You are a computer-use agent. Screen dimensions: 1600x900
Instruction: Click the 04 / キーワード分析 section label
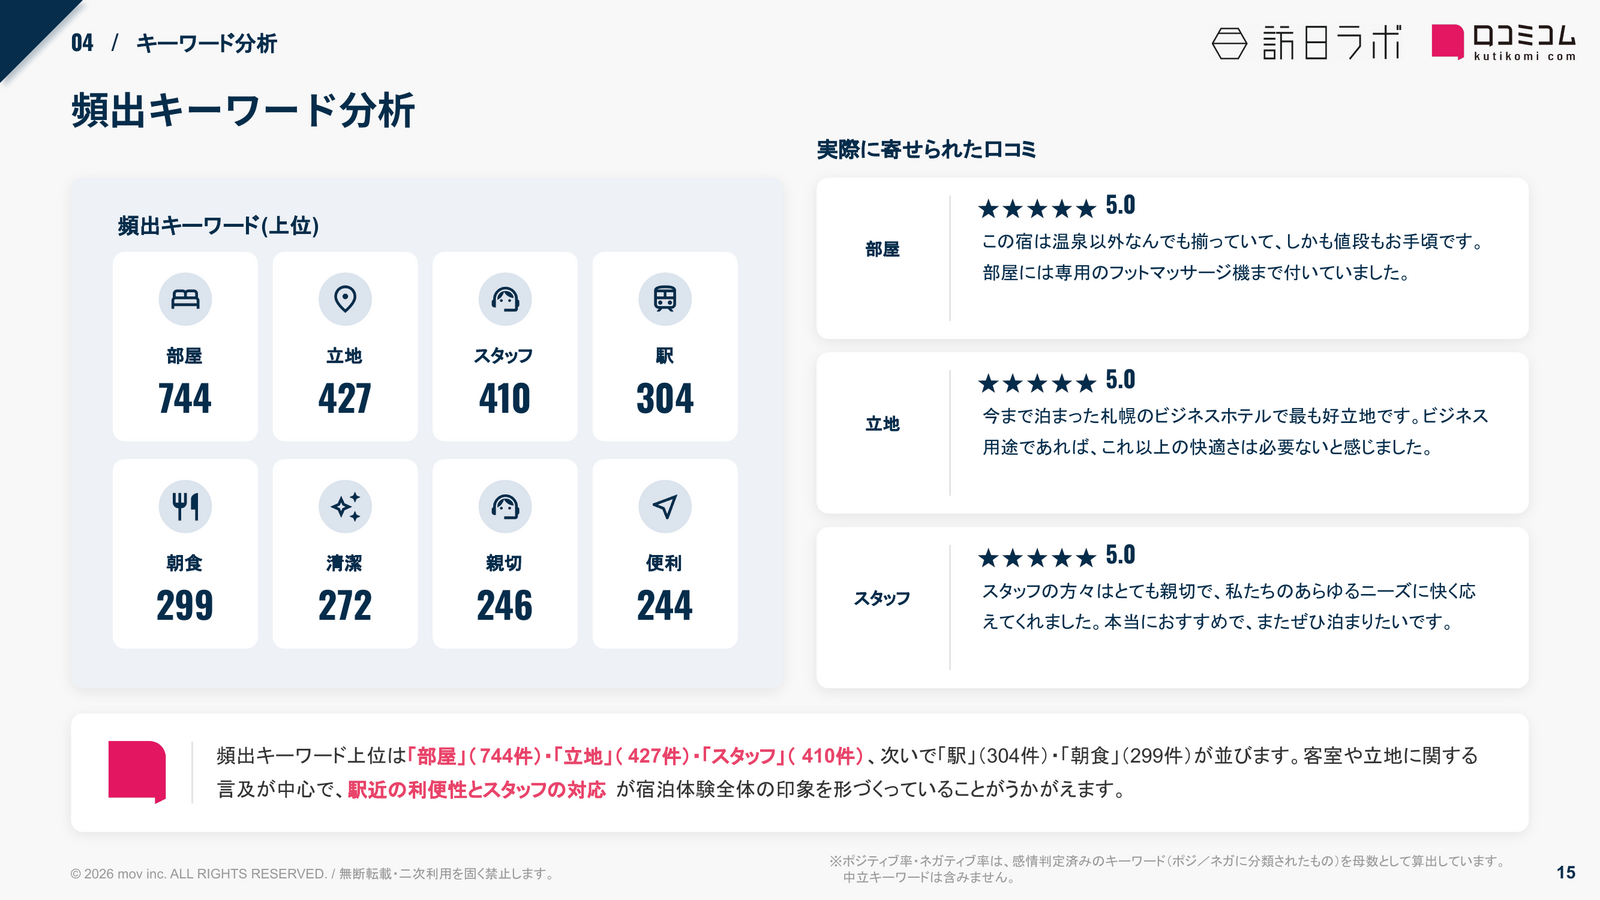coord(173,43)
